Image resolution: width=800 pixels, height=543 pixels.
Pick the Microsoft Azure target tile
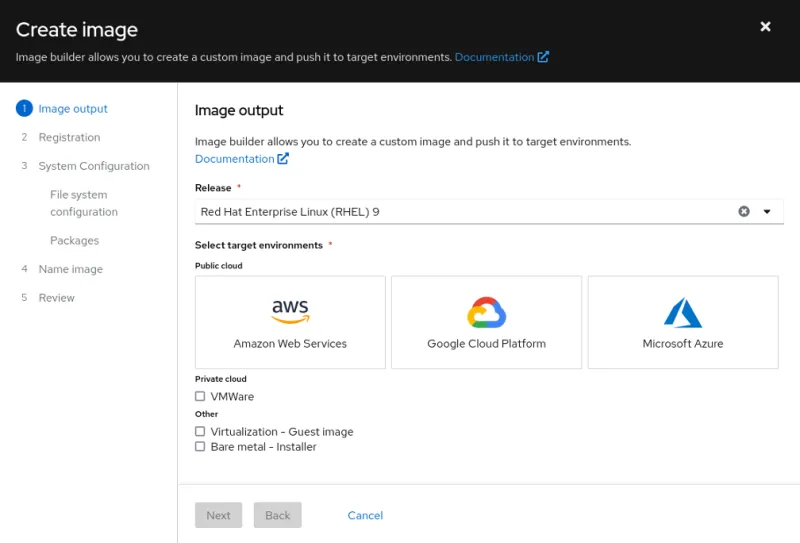pyautogui.click(x=682, y=322)
